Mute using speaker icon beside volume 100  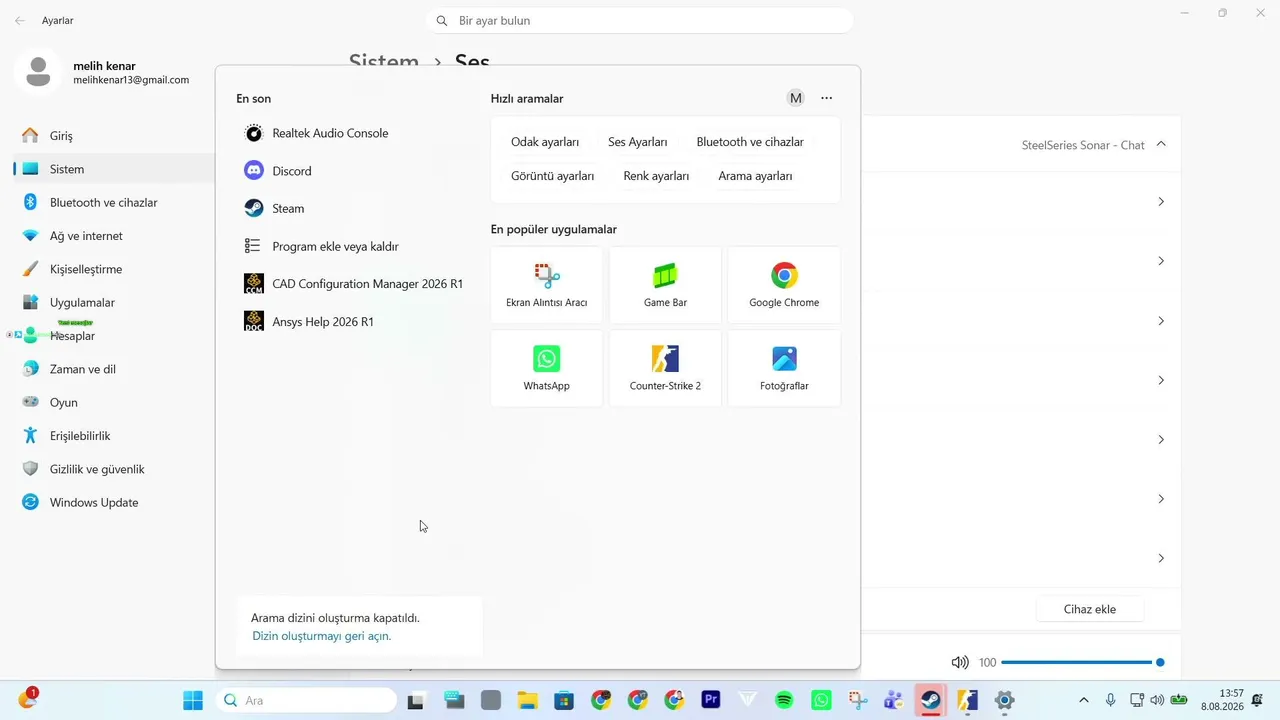pyautogui.click(x=960, y=662)
